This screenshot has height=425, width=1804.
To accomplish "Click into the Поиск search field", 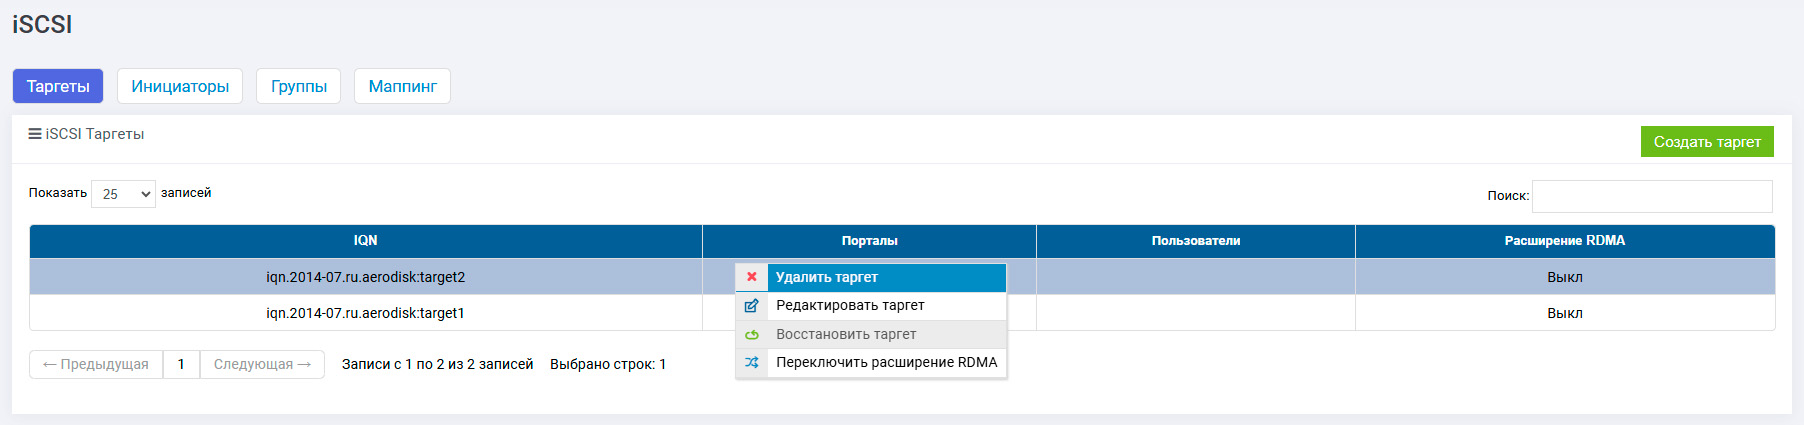I will (1652, 196).
